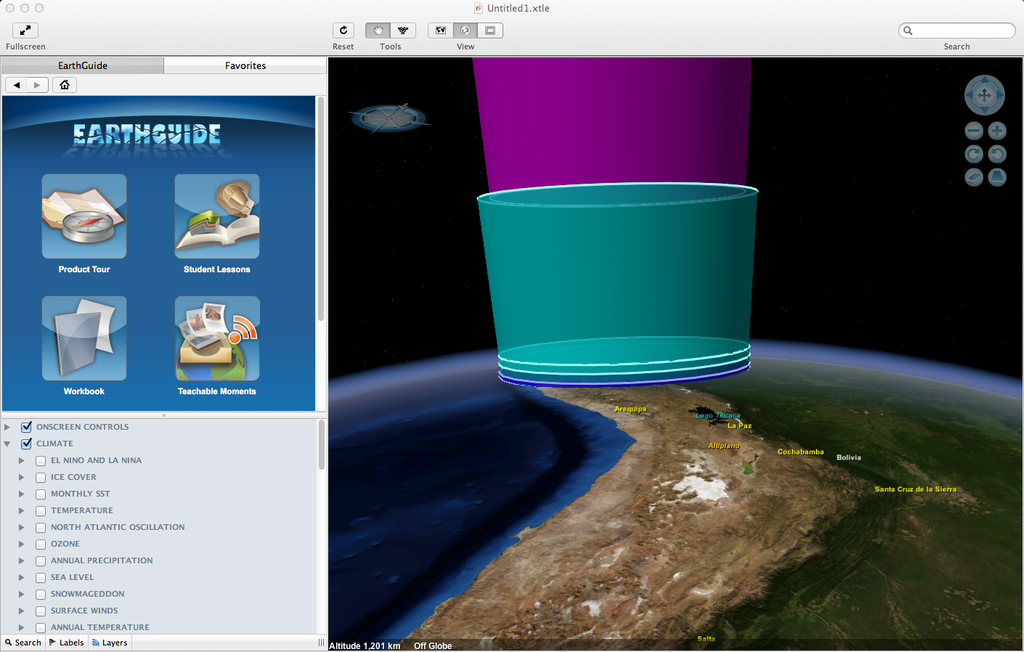This screenshot has height=652, width=1024.
Task: Click the globe zoom out button
Action: pos(973,131)
